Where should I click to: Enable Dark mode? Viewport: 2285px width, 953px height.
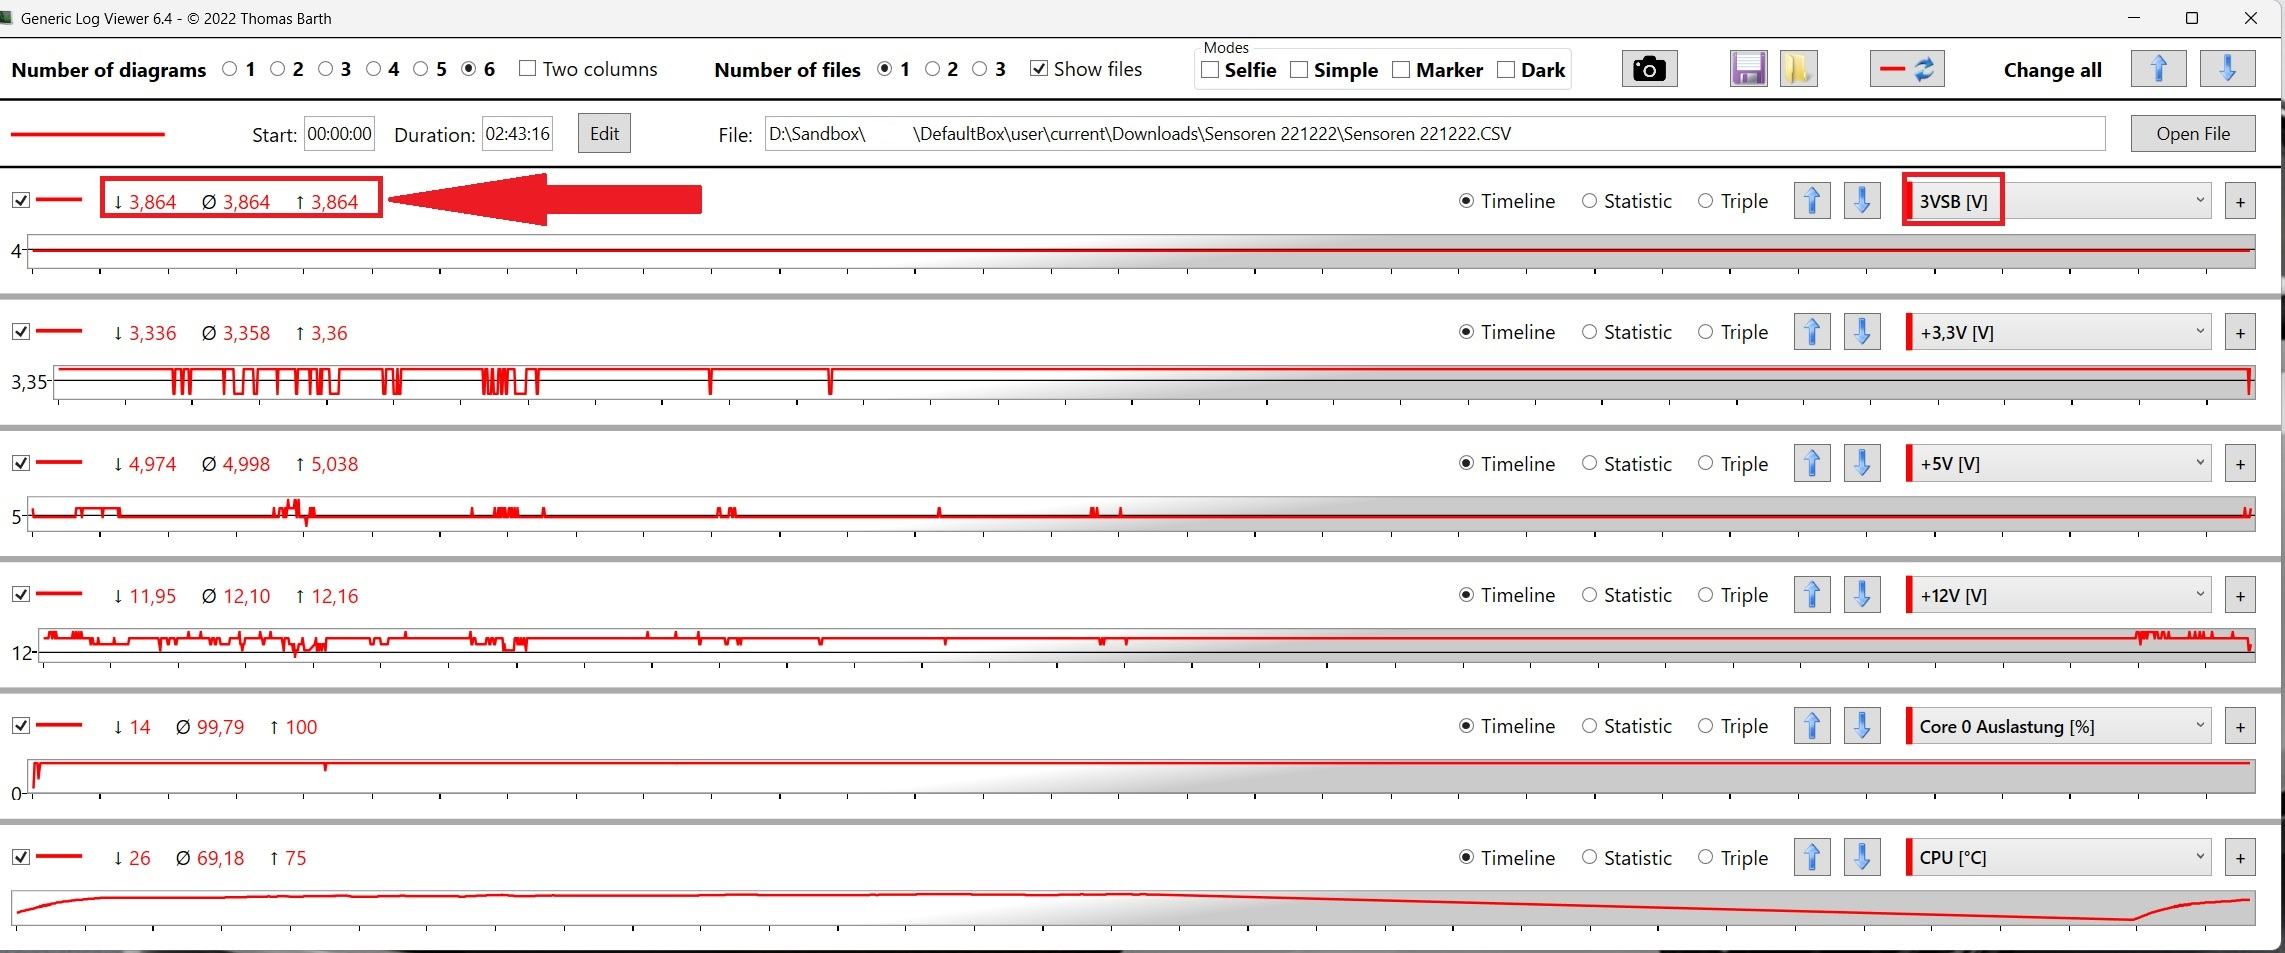tap(1506, 69)
